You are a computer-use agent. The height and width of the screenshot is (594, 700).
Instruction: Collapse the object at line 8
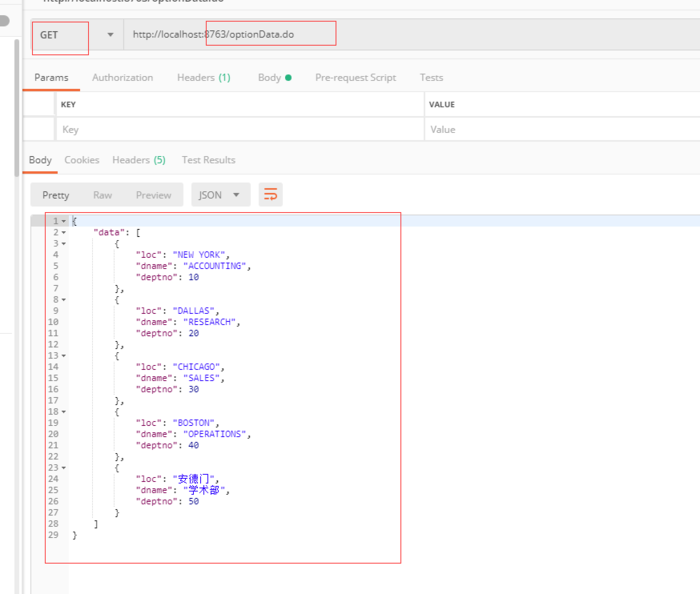pos(64,300)
